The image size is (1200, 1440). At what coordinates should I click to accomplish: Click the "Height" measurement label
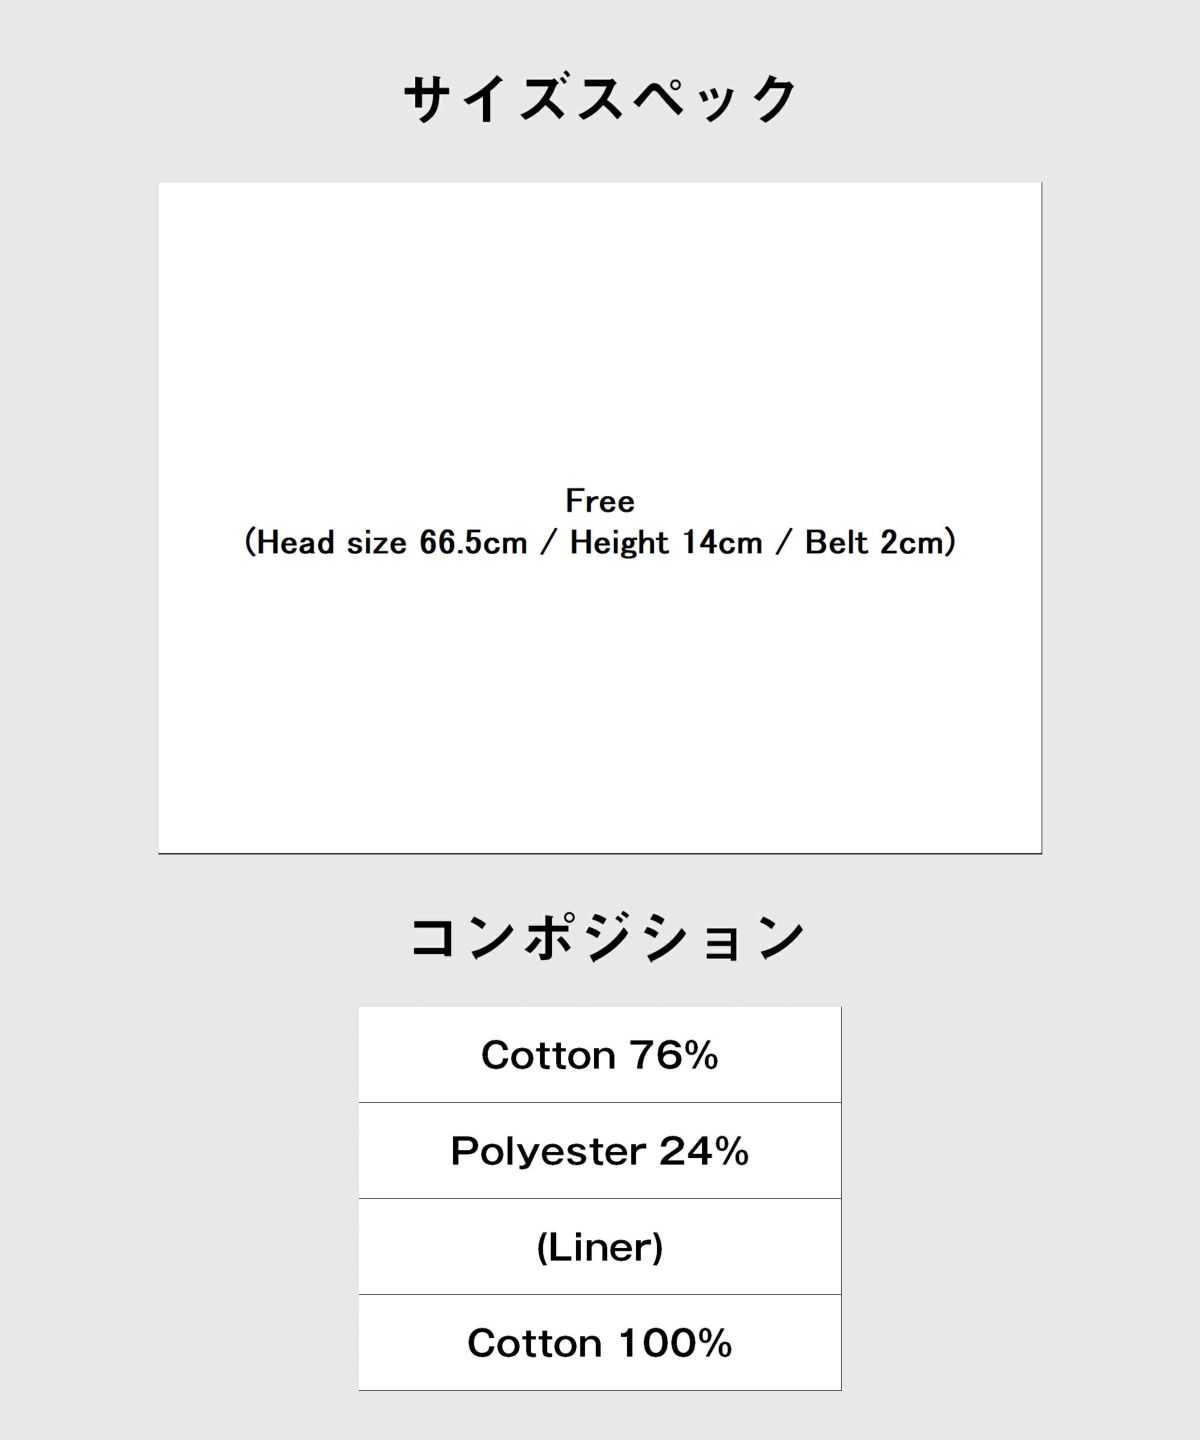point(619,543)
